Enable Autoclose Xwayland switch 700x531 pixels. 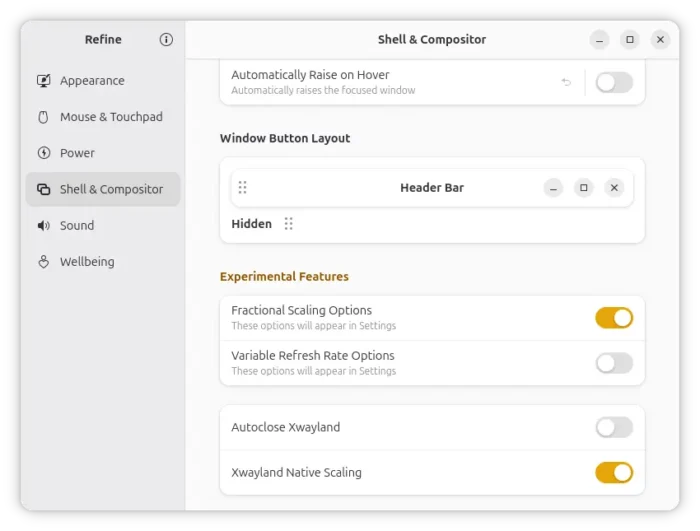[614, 428]
